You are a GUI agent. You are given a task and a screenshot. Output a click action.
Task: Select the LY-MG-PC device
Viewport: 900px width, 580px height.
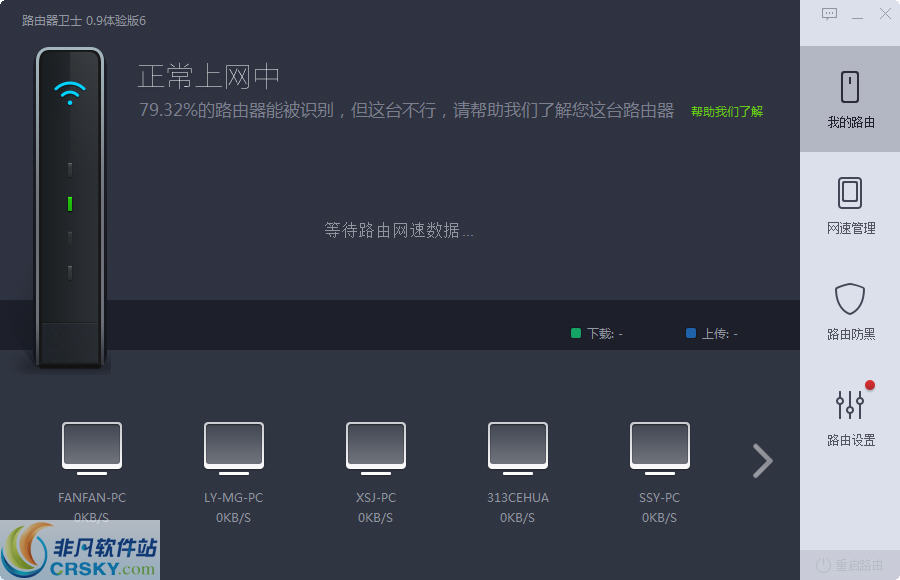pyautogui.click(x=233, y=447)
